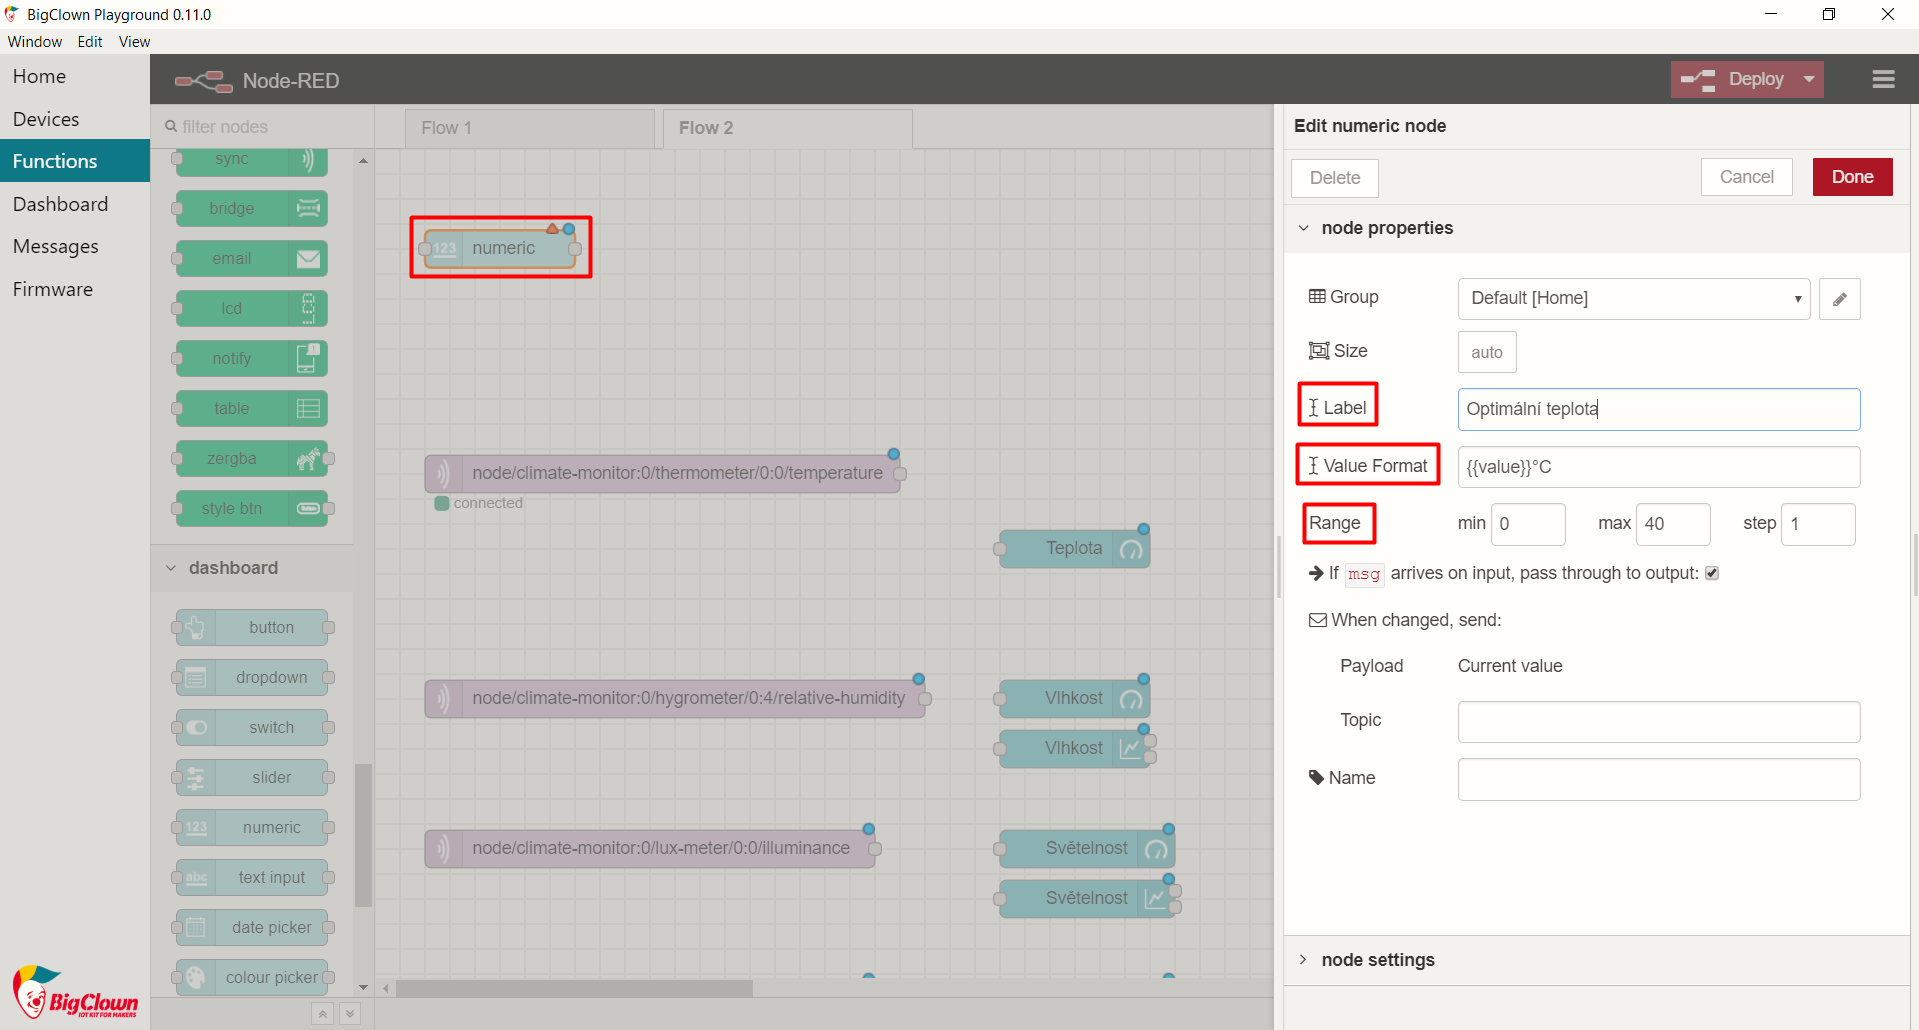
Task: Toggle pass through msg to output checkbox
Action: pos(1712,573)
